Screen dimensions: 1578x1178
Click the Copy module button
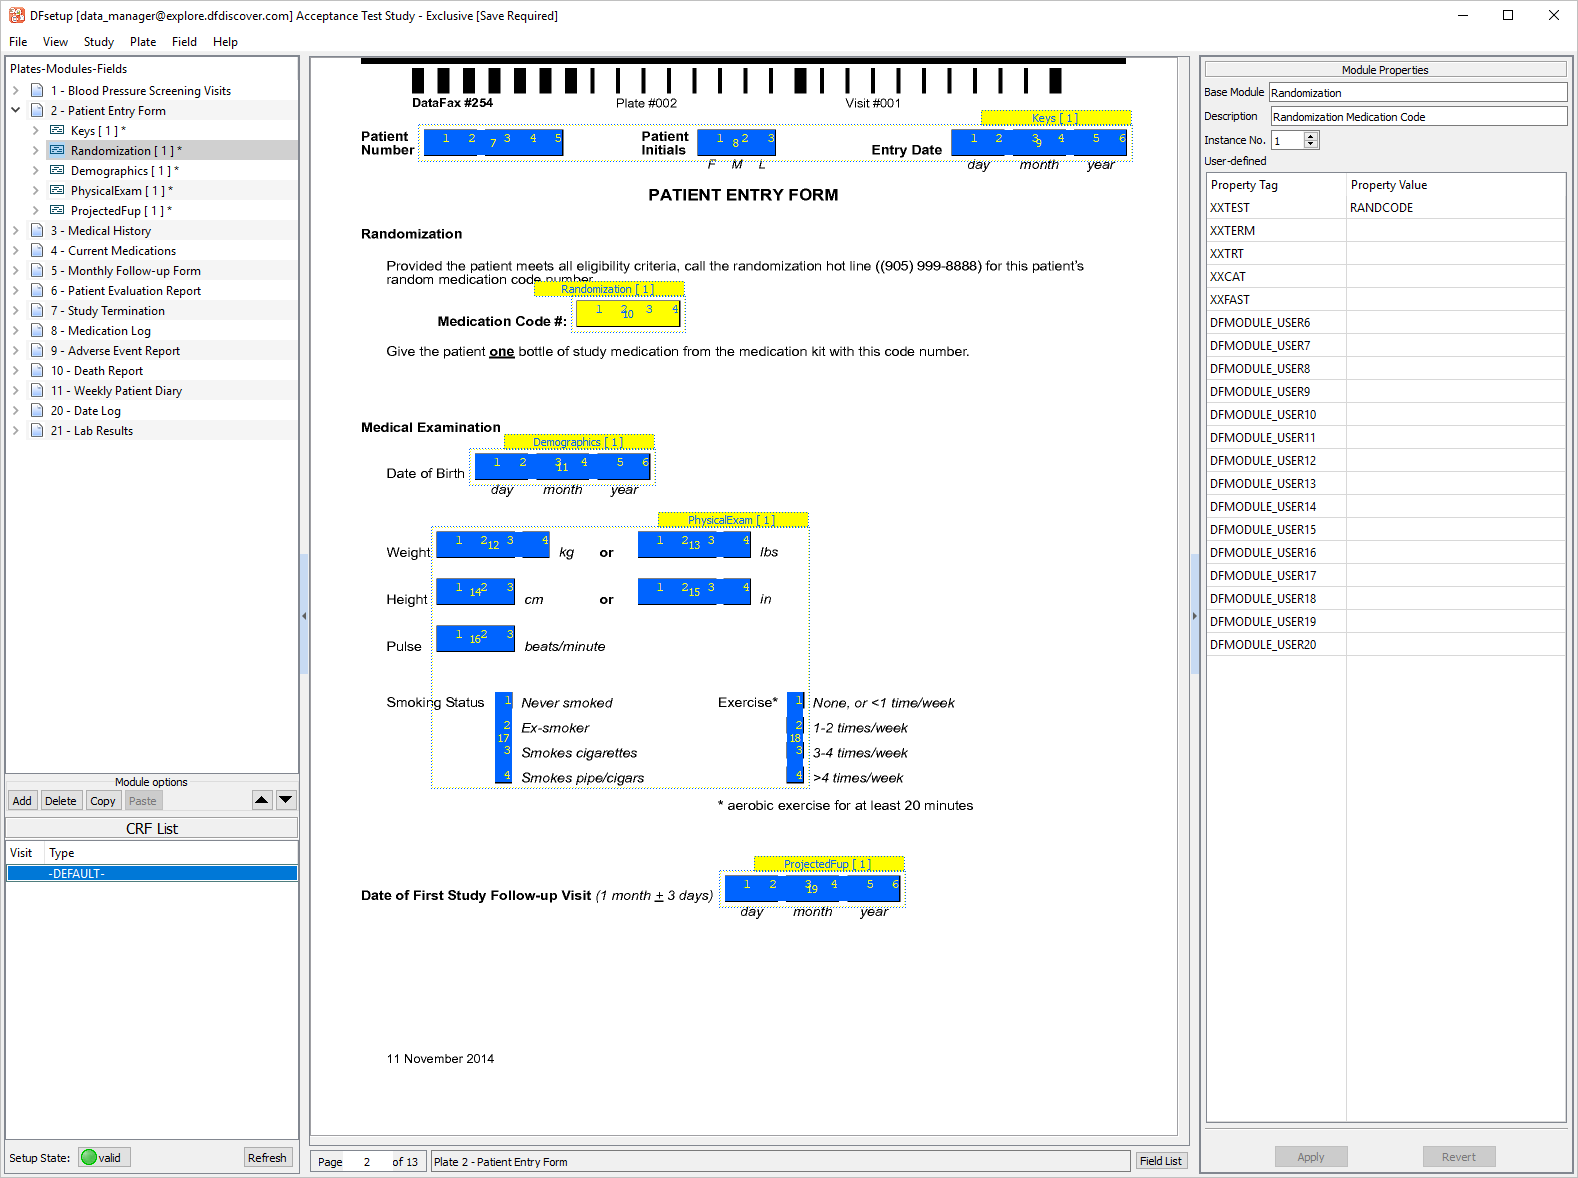[x=102, y=801]
